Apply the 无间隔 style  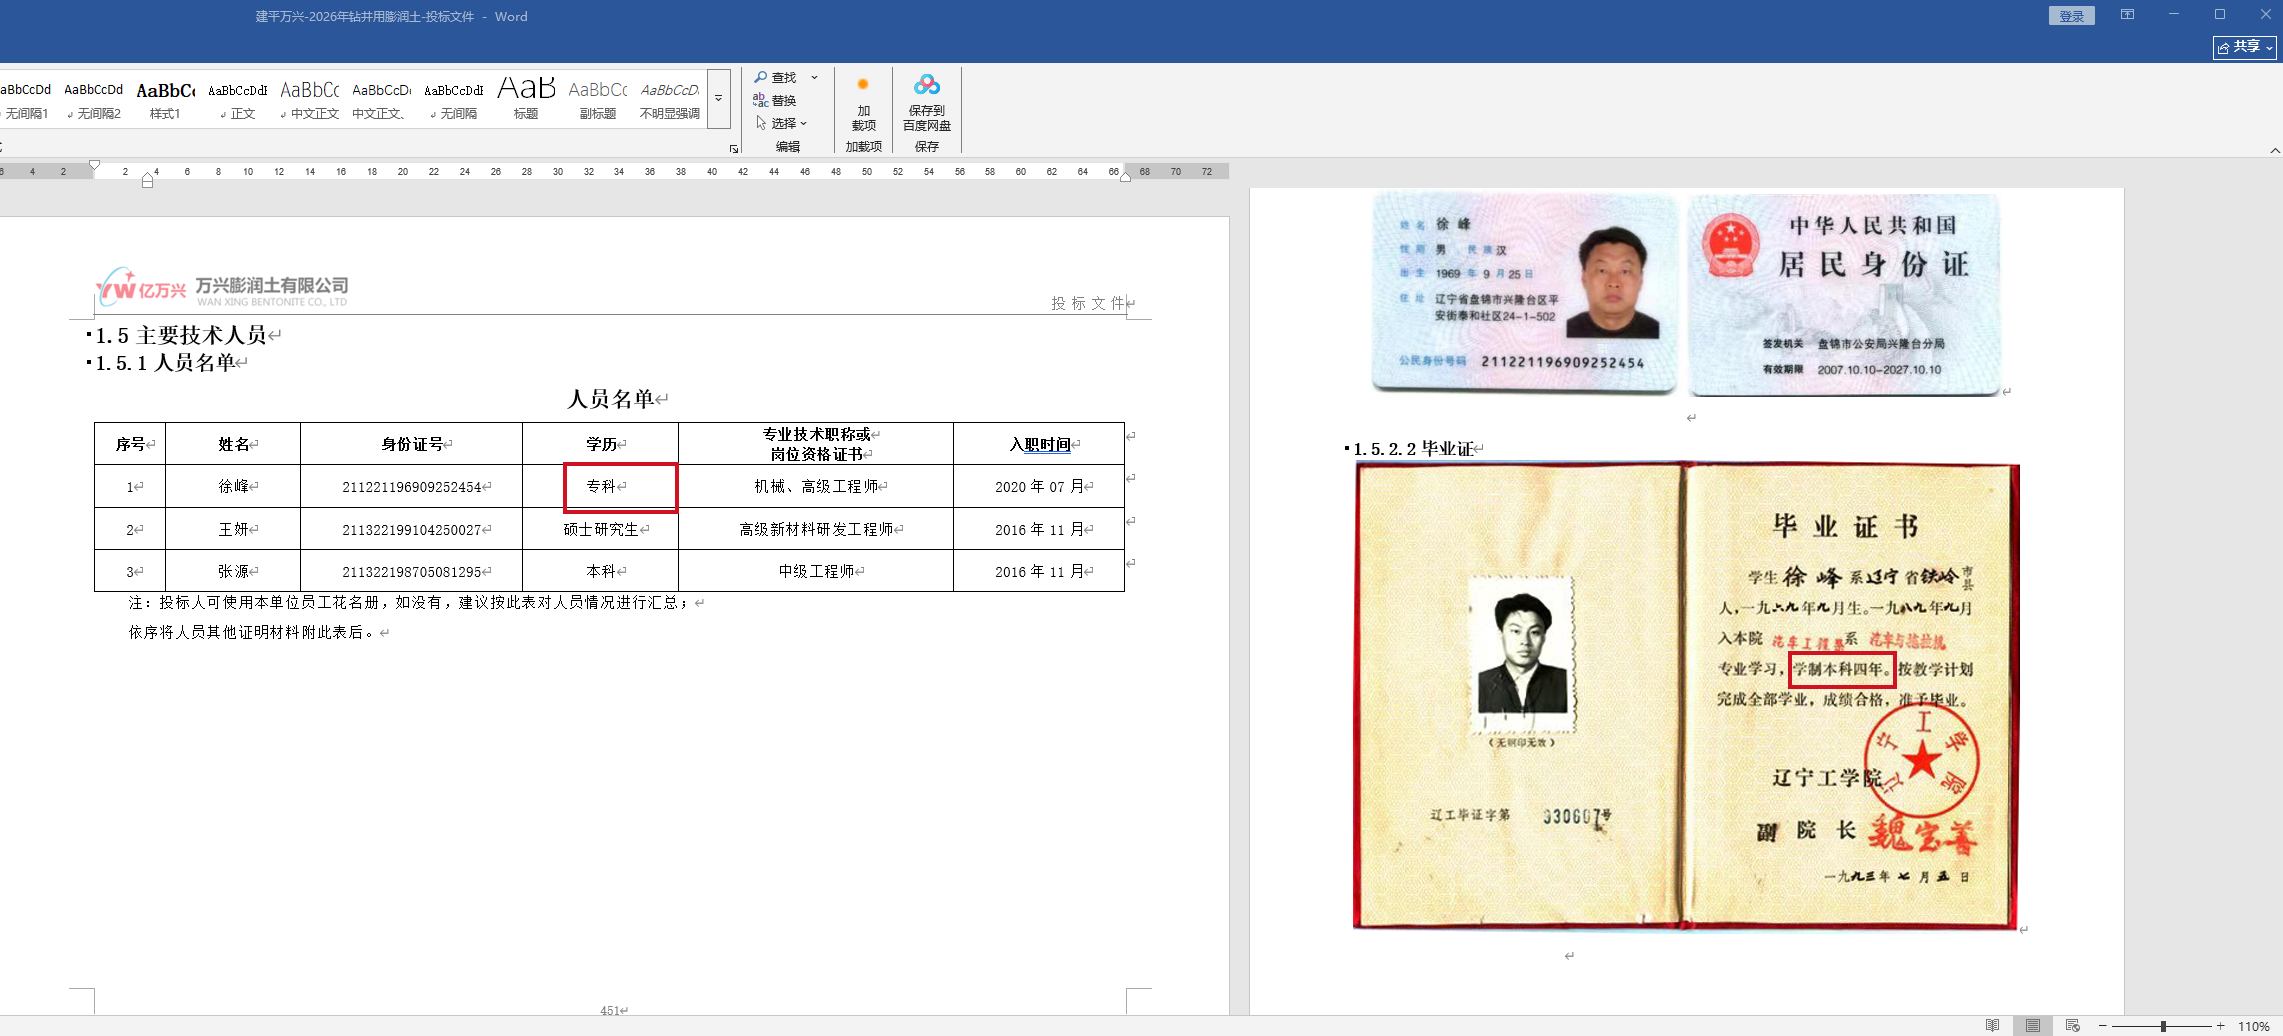click(x=453, y=100)
